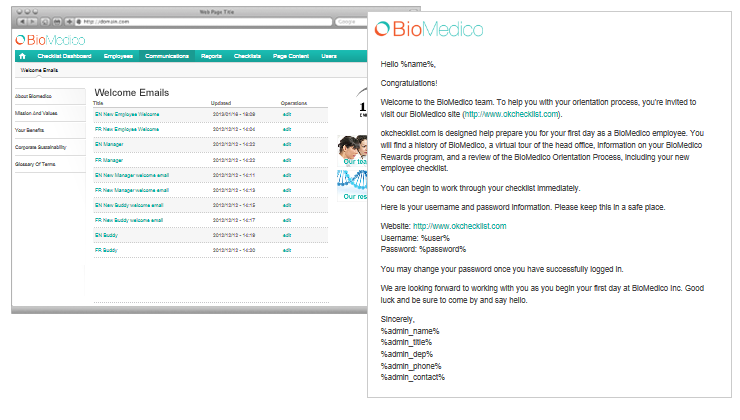
Task: Open About Biomedico in the sidebar
Action: (x=33, y=96)
